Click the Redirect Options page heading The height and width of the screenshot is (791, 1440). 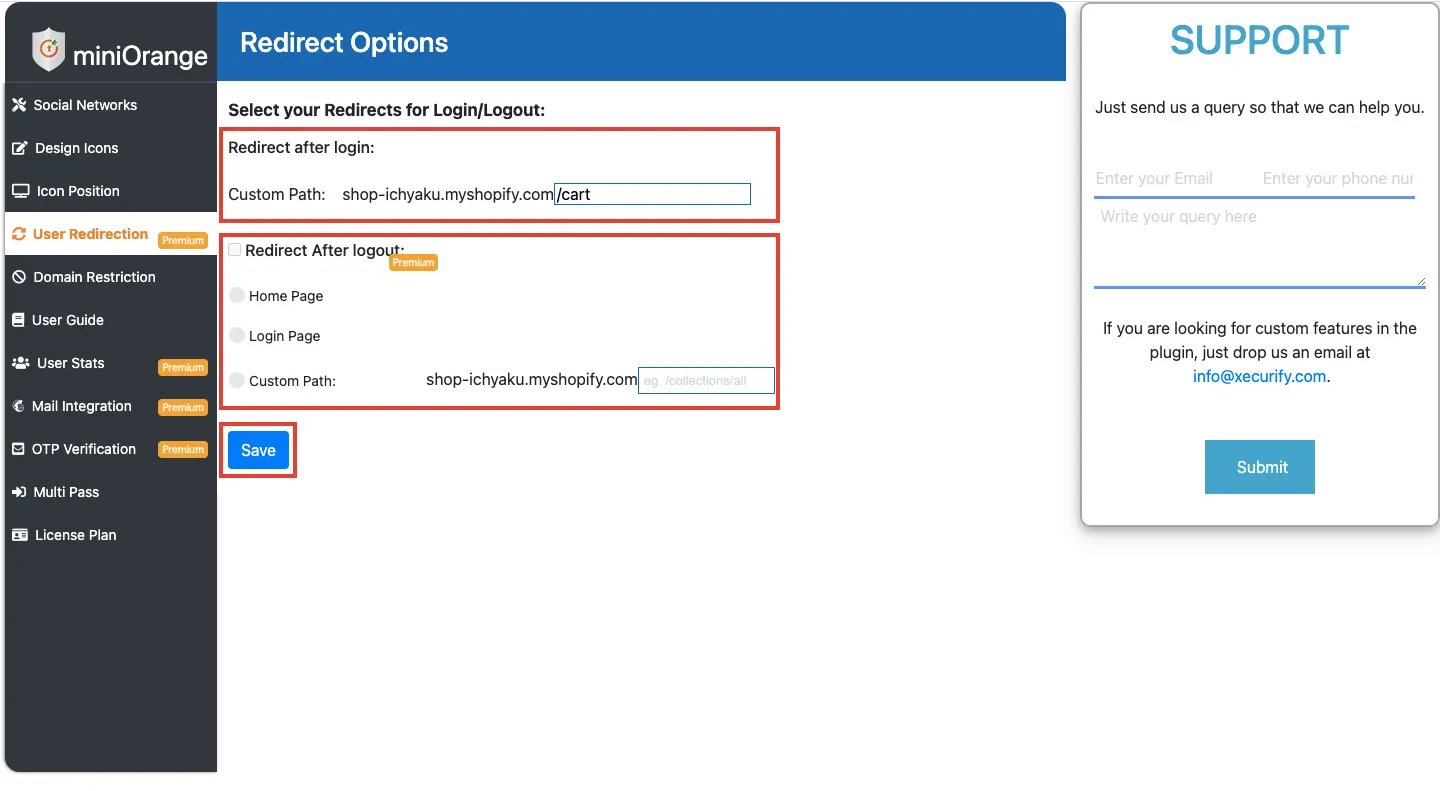tap(344, 43)
